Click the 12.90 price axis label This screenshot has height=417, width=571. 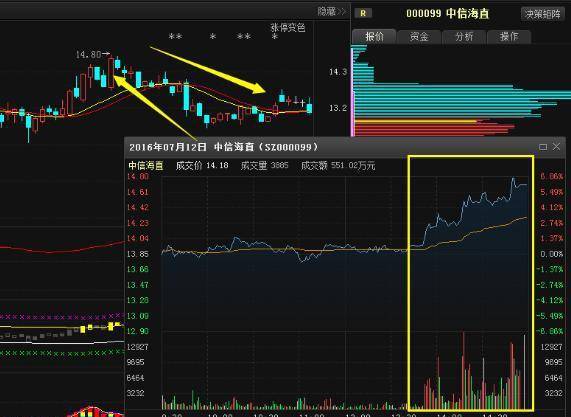tap(138, 331)
